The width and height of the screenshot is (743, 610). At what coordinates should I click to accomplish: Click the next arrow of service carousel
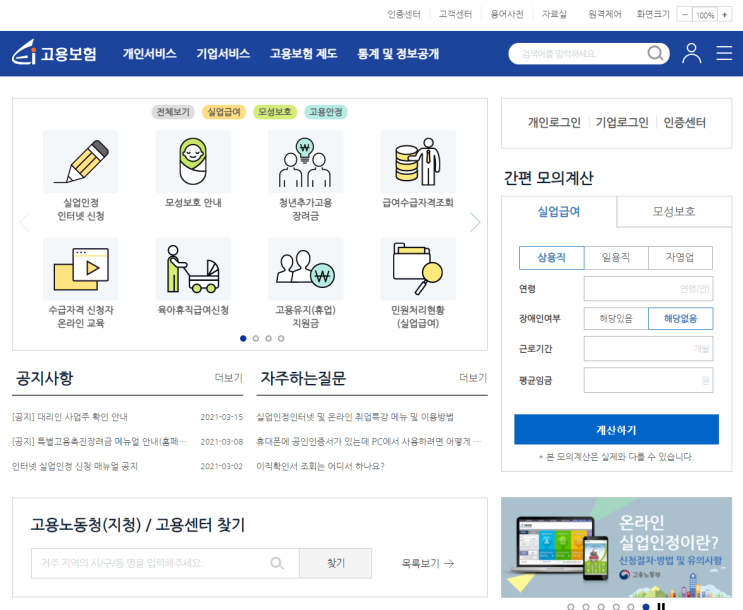tap(475, 222)
